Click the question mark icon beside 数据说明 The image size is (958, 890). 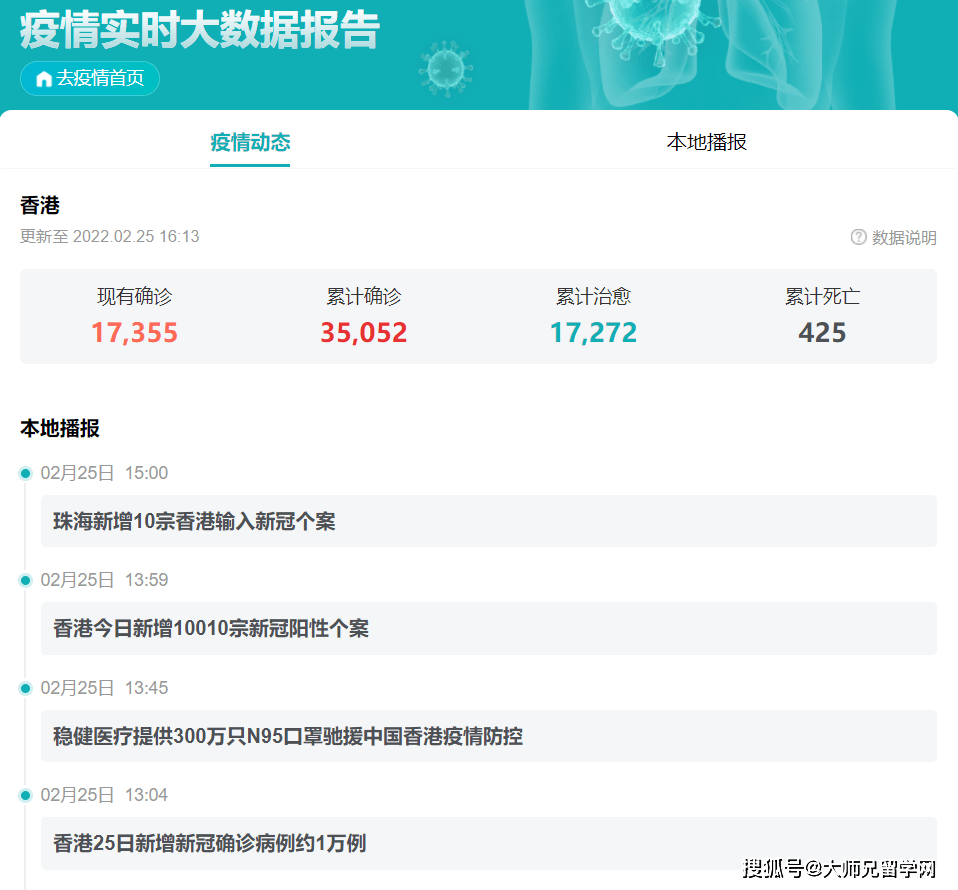(x=857, y=237)
